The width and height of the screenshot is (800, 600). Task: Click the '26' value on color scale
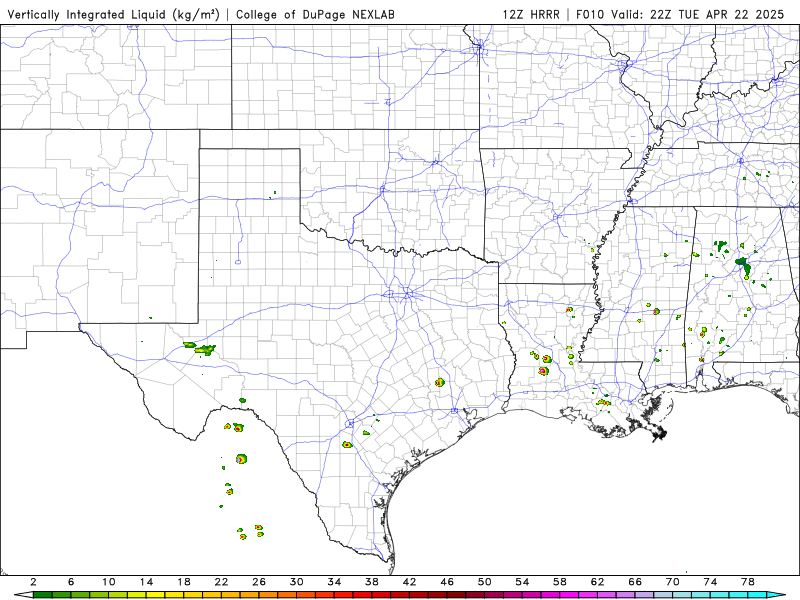259,582
